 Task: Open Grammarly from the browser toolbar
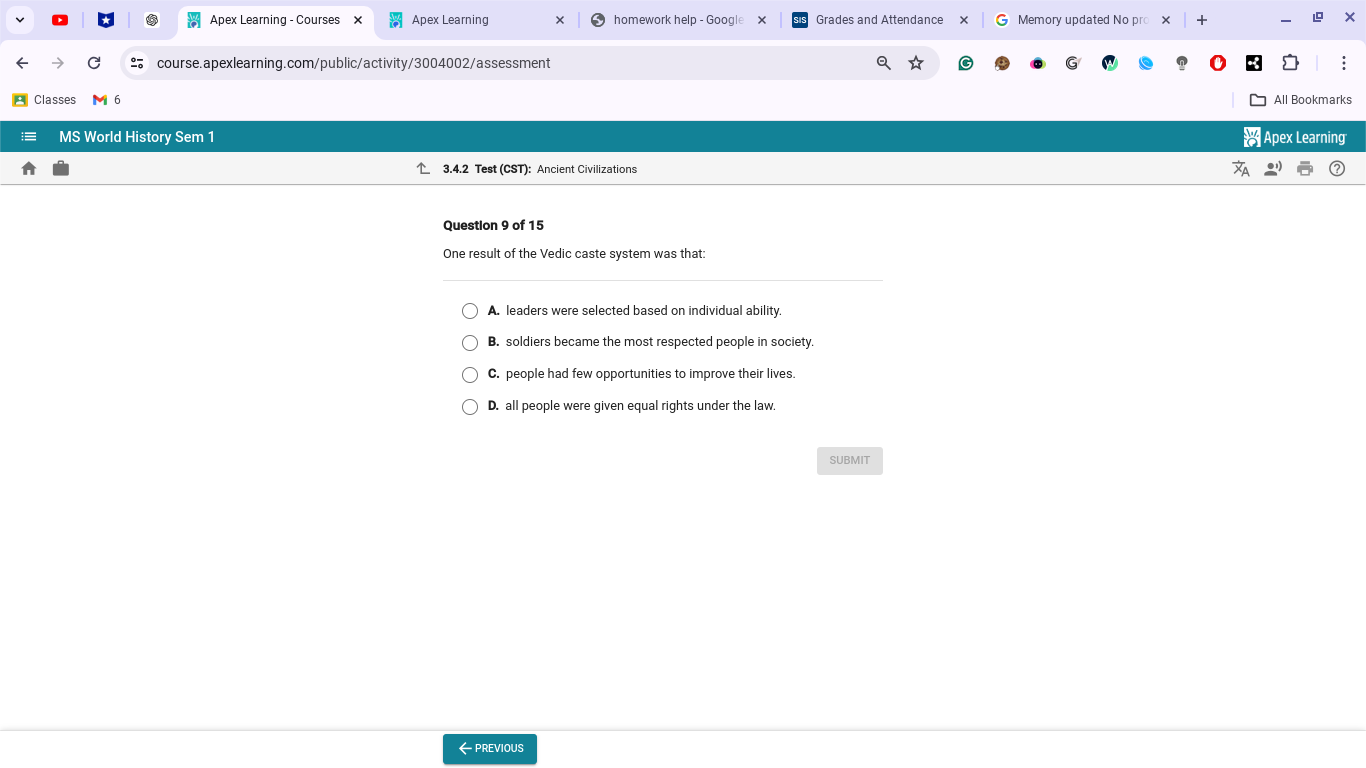[x=965, y=62]
